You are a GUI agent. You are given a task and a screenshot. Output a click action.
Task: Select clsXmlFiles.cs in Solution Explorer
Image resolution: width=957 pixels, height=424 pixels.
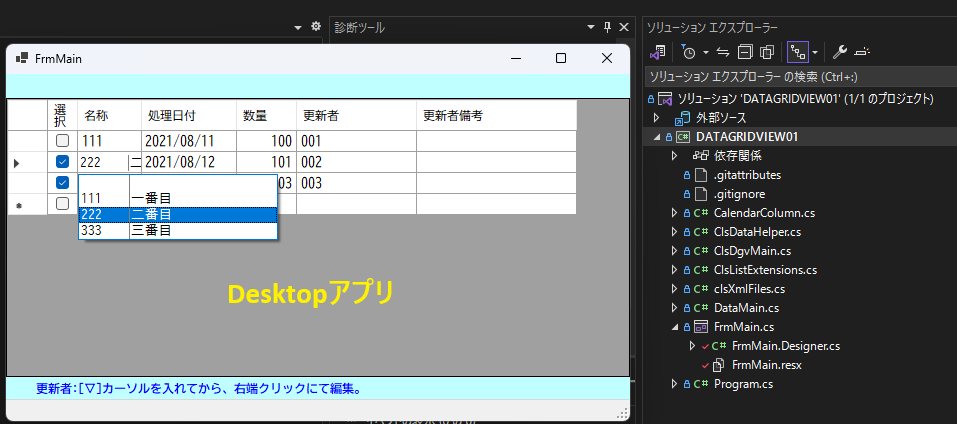pyautogui.click(x=749, y=289)
